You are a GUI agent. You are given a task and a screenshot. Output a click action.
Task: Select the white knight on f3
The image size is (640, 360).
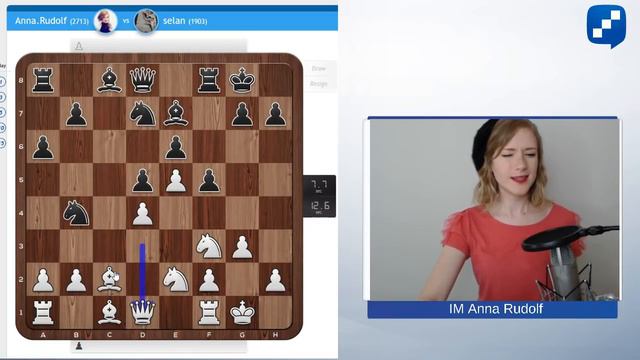pos(209,246)
